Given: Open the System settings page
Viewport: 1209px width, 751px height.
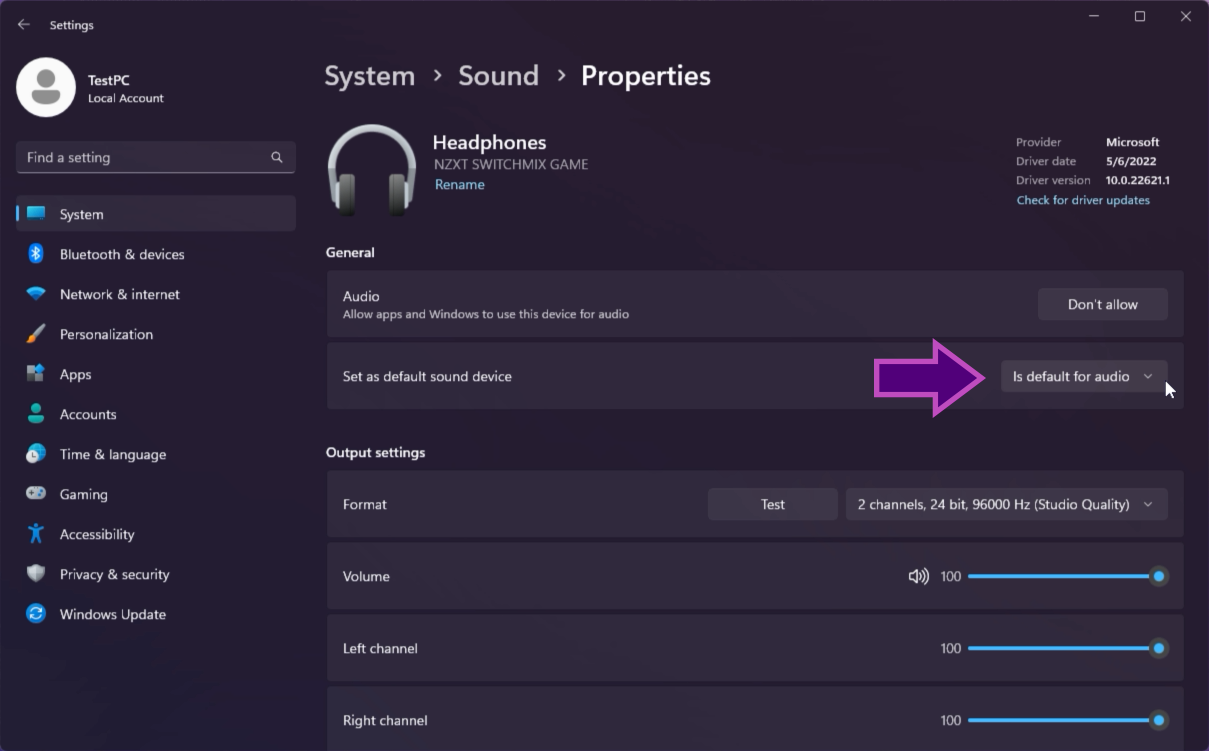Looking at the screenshot, I should coord(156,214).
